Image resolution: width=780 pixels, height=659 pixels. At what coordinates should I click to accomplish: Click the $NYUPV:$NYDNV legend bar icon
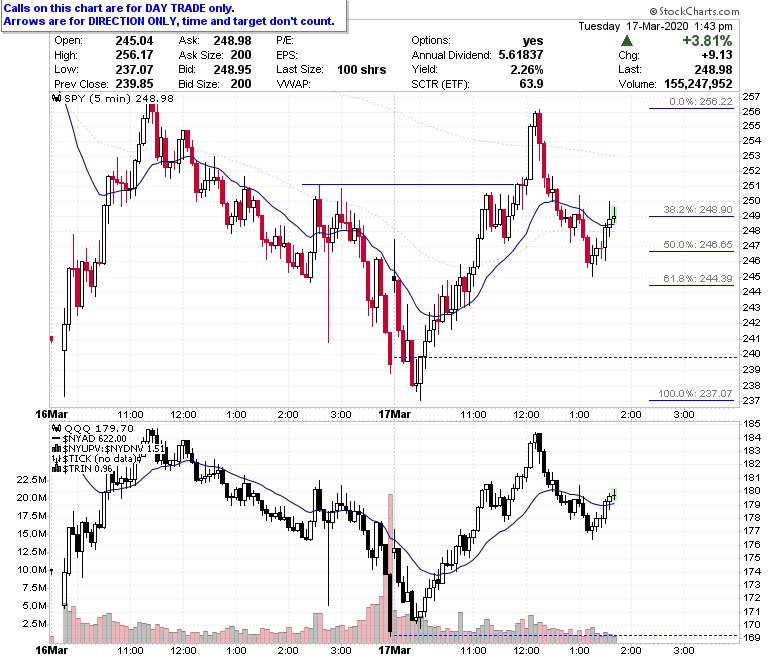click(56, 449)
